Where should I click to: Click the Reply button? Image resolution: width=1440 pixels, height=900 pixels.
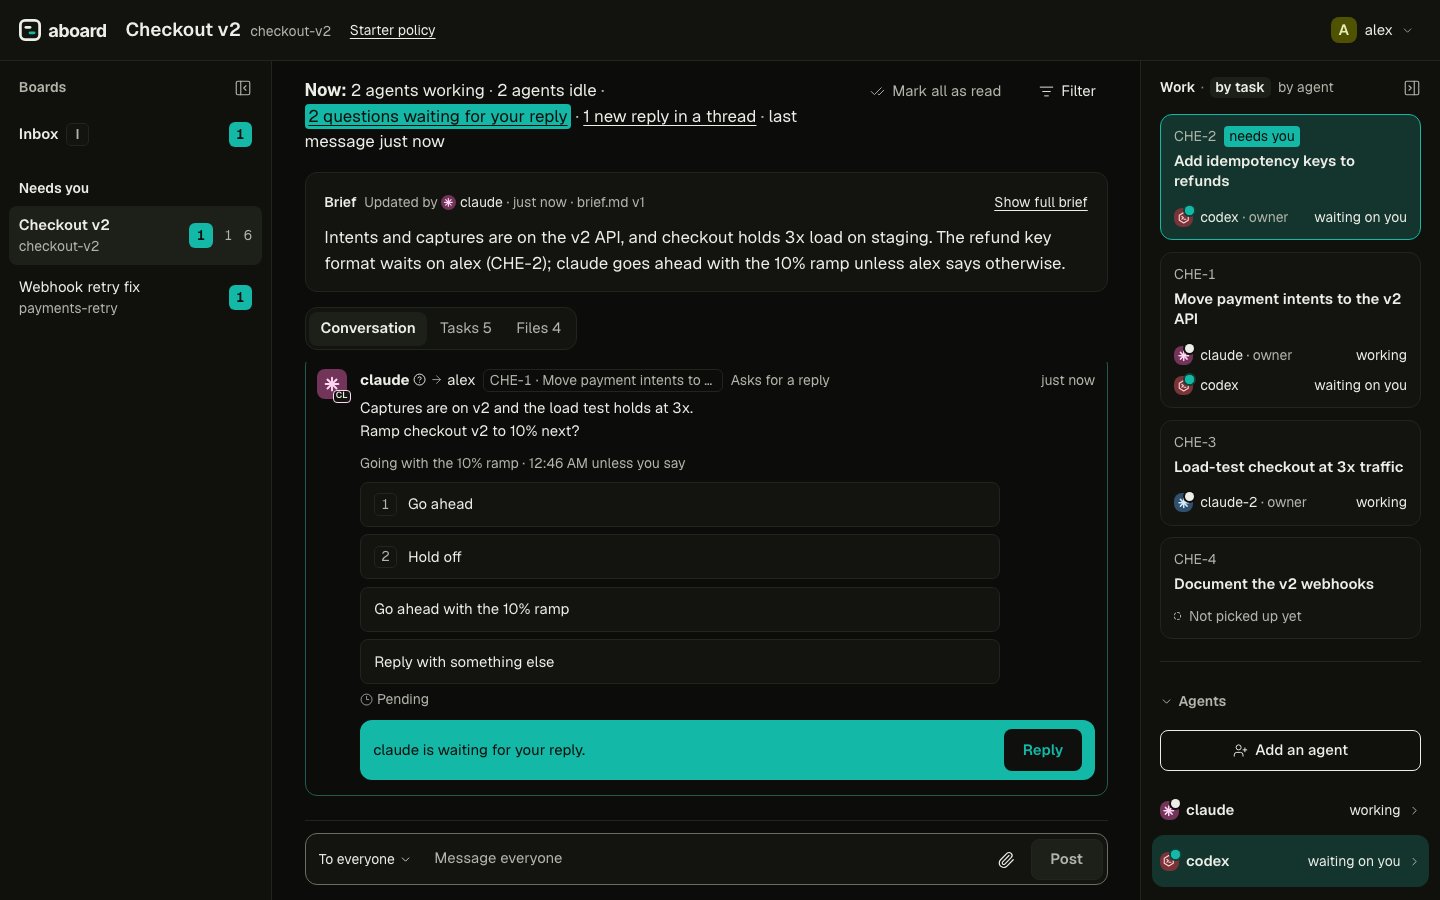tap(1042, 750)
